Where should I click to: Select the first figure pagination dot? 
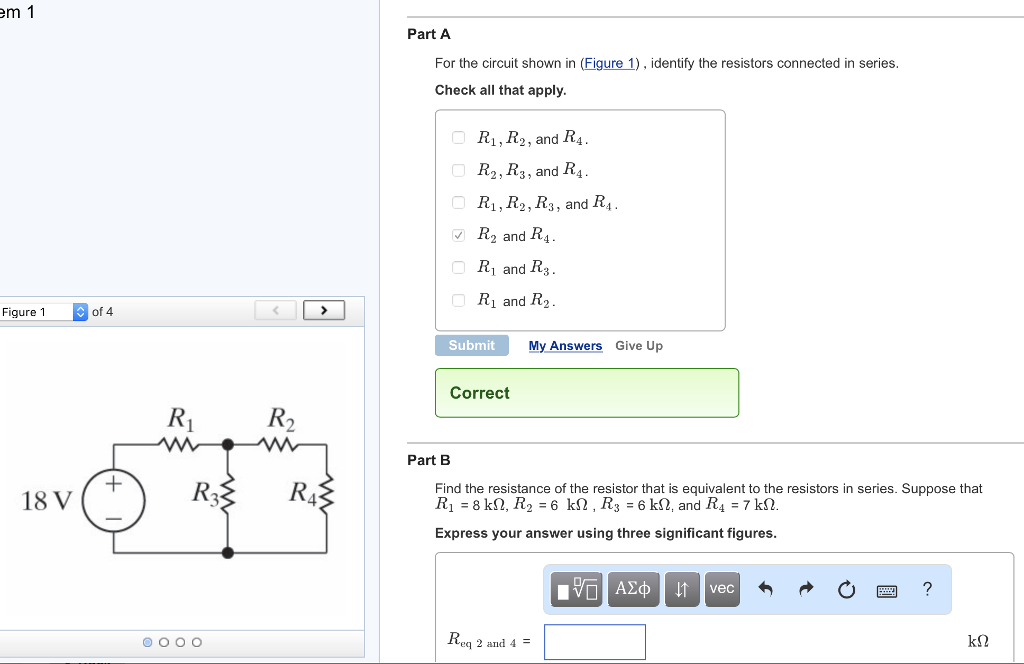pyautogui.click(x=148, y=642)
